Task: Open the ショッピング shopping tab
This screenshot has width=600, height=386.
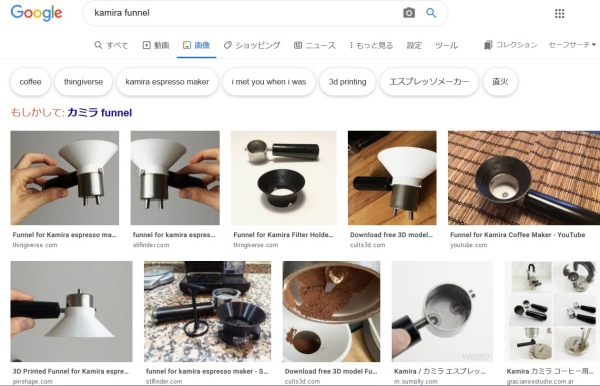Action: [x=252, y=45]
